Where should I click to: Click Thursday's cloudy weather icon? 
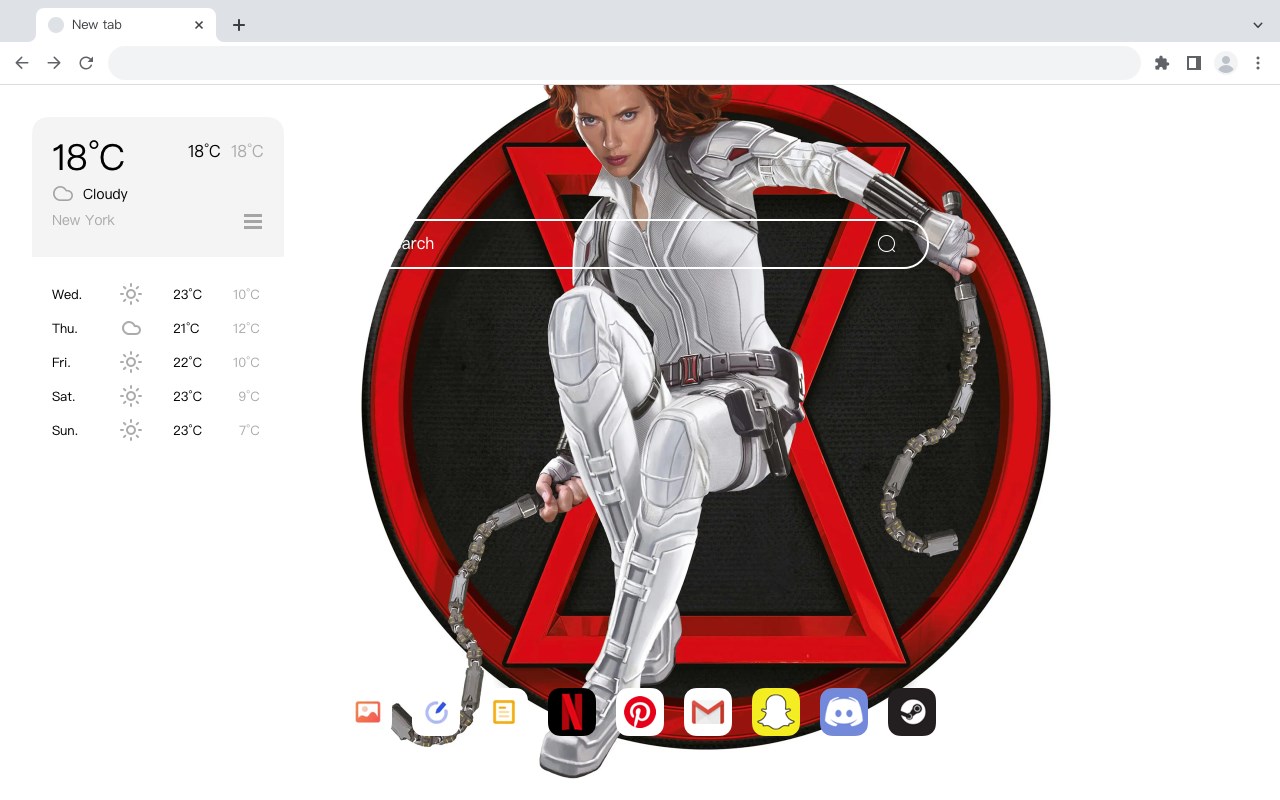click(x=131, y=328)
